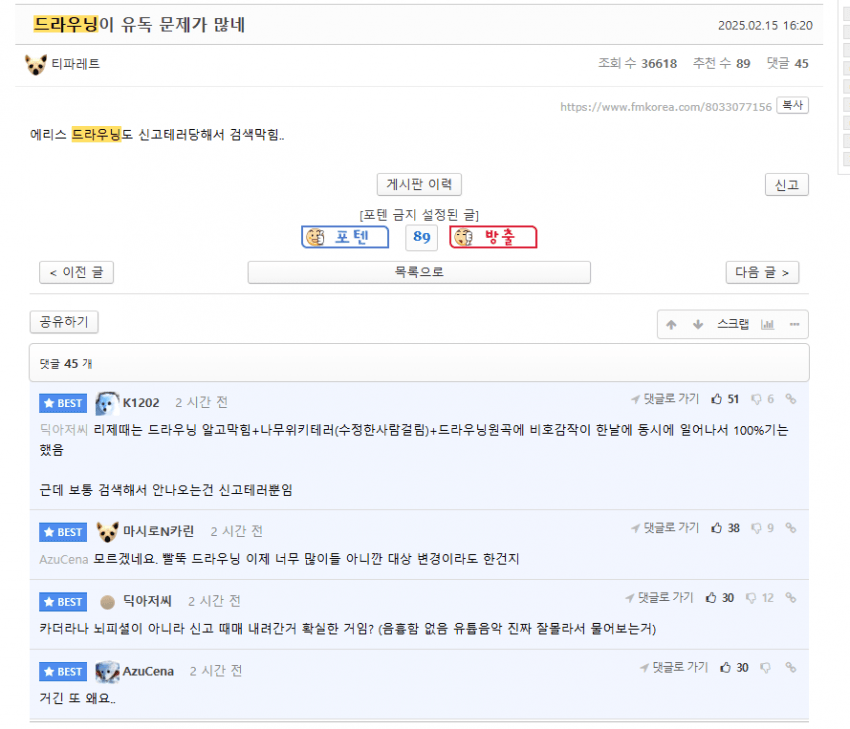The height and width of the screenshot is (729, 850).
Task: Click the 방출 downvote button
Action: pos(493,237)
